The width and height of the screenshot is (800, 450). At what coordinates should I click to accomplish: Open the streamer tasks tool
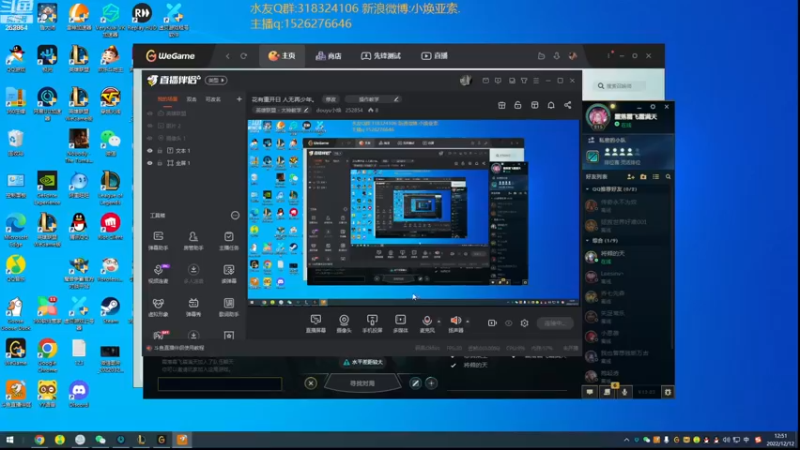tap(229, 241)
